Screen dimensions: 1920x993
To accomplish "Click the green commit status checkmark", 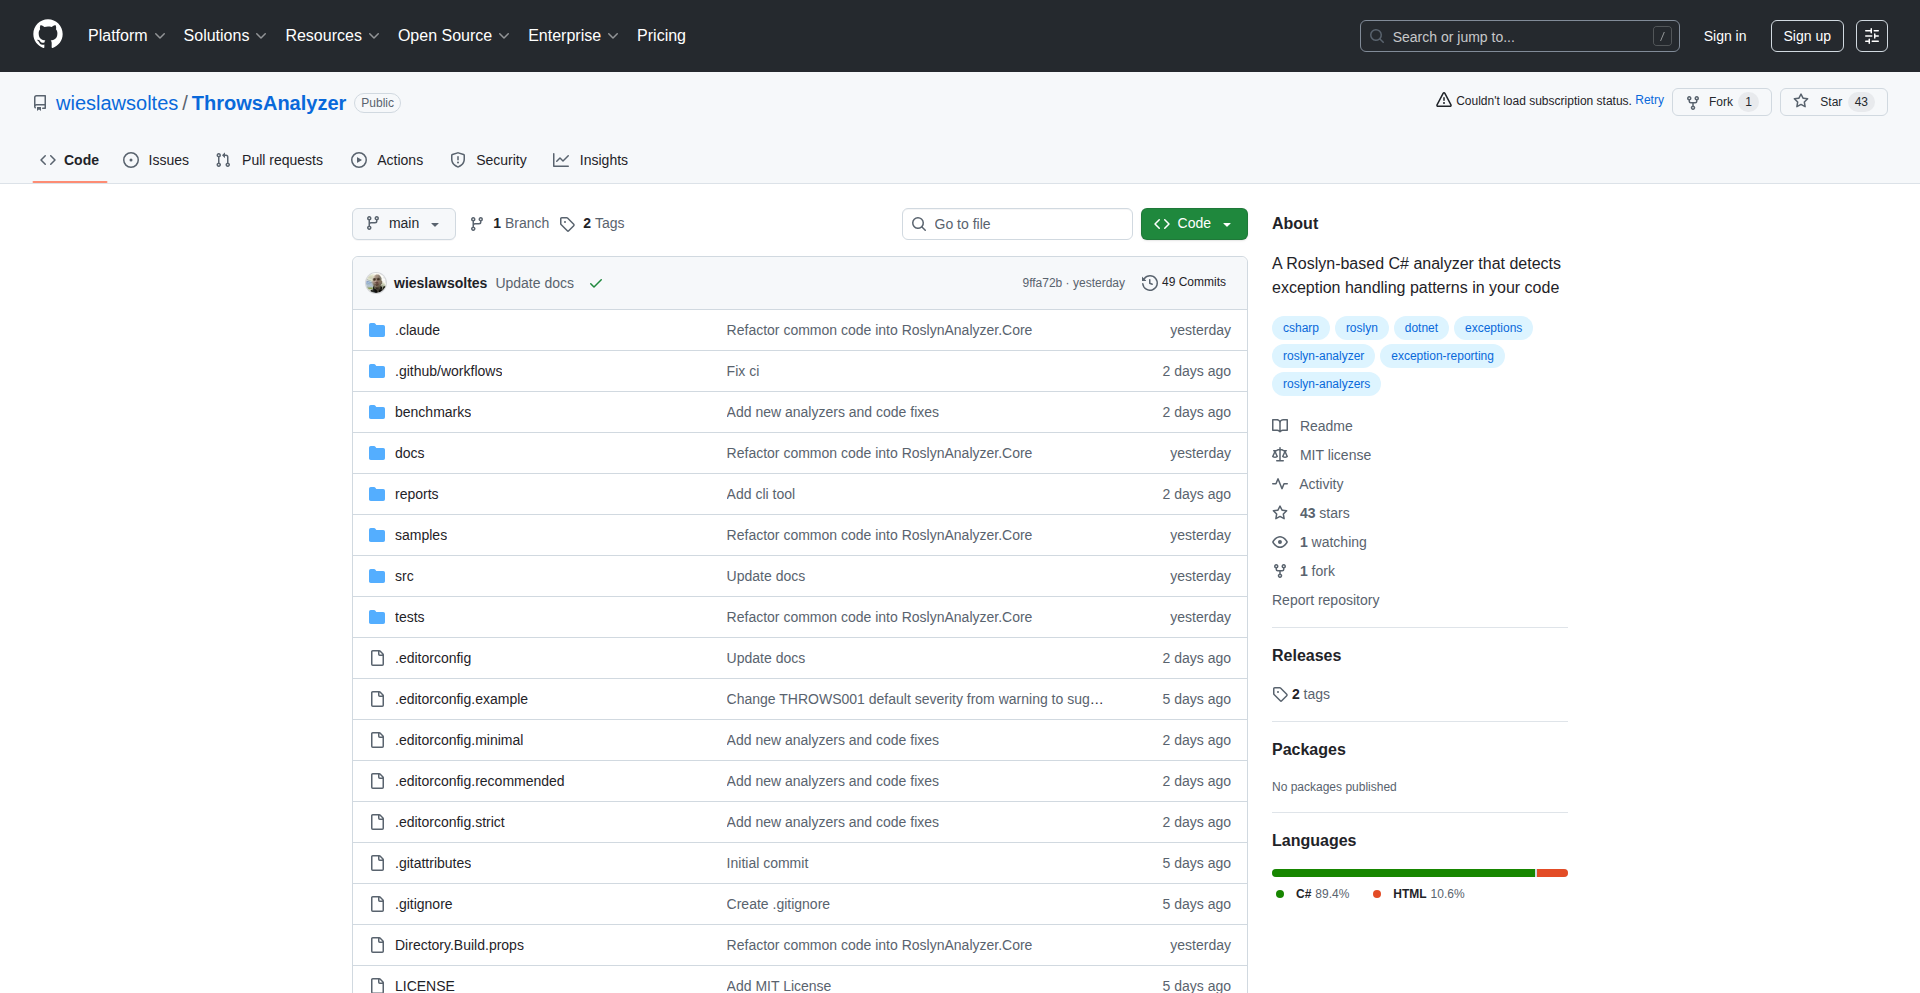I will tap(596, 283).
